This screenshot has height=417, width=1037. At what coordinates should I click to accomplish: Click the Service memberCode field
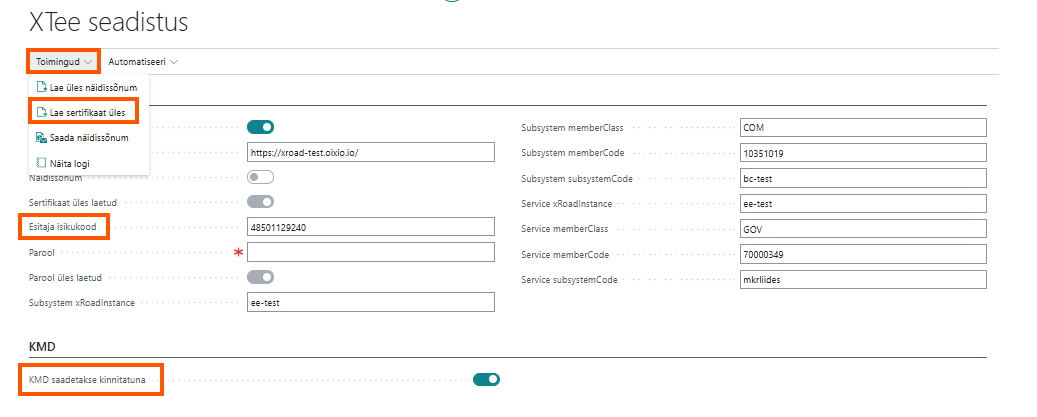(x=863, y=254)
